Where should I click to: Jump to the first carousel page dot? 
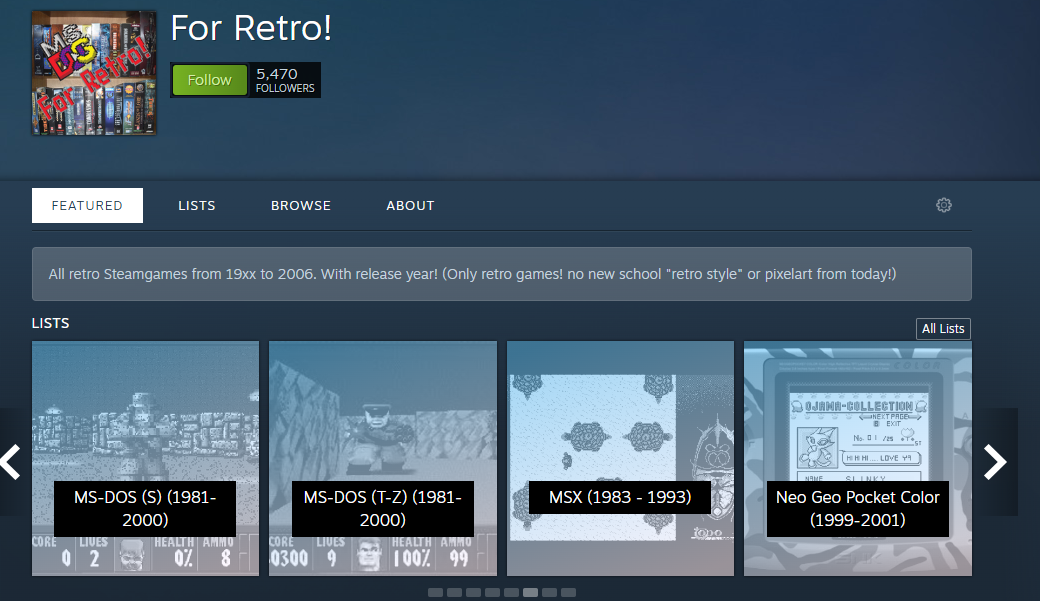point(435,592)
